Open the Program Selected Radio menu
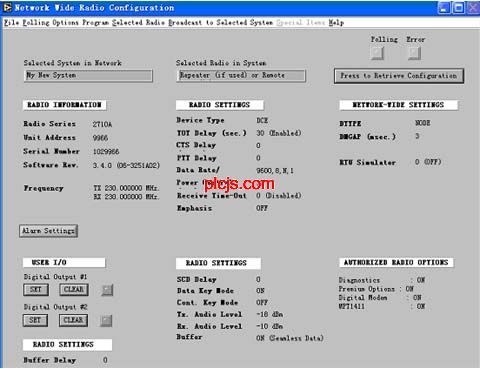 click(x=123, y=23)
